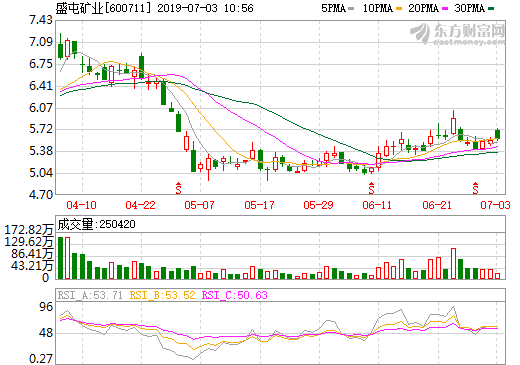Click the 0.27 RSI axis label
This screenshot has height=365, width=520.
pos(41,359)
